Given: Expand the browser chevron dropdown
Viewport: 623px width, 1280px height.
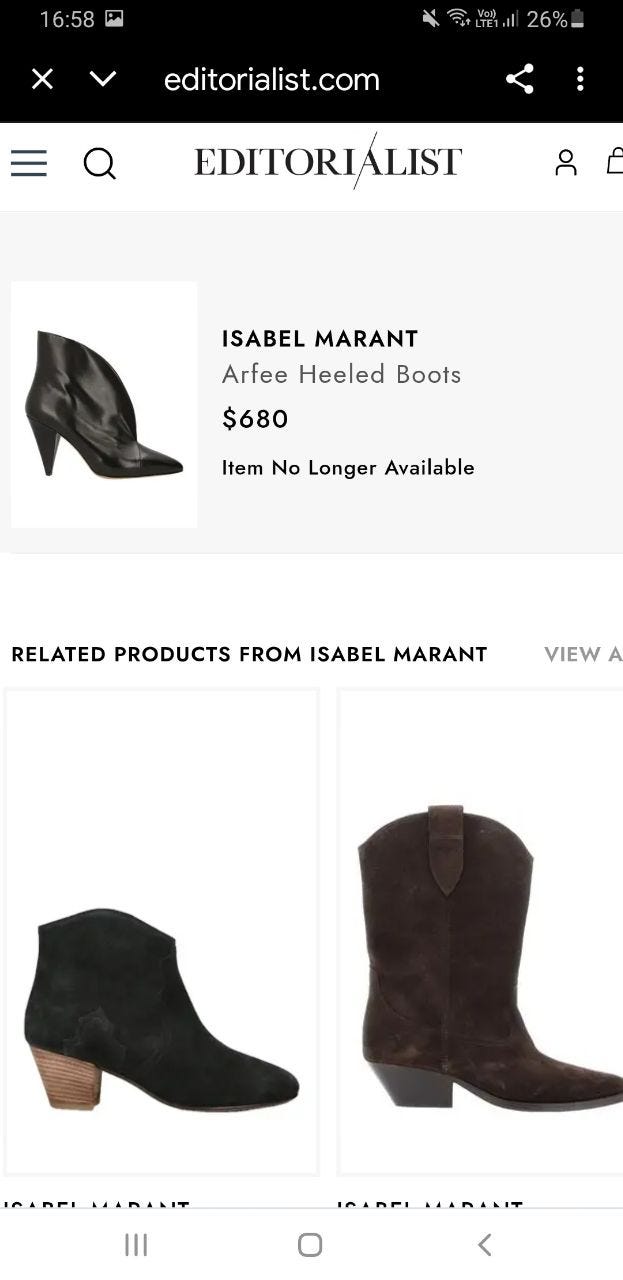Looking at the screenshot, I should pyautogui.click(x=103, y=79).
